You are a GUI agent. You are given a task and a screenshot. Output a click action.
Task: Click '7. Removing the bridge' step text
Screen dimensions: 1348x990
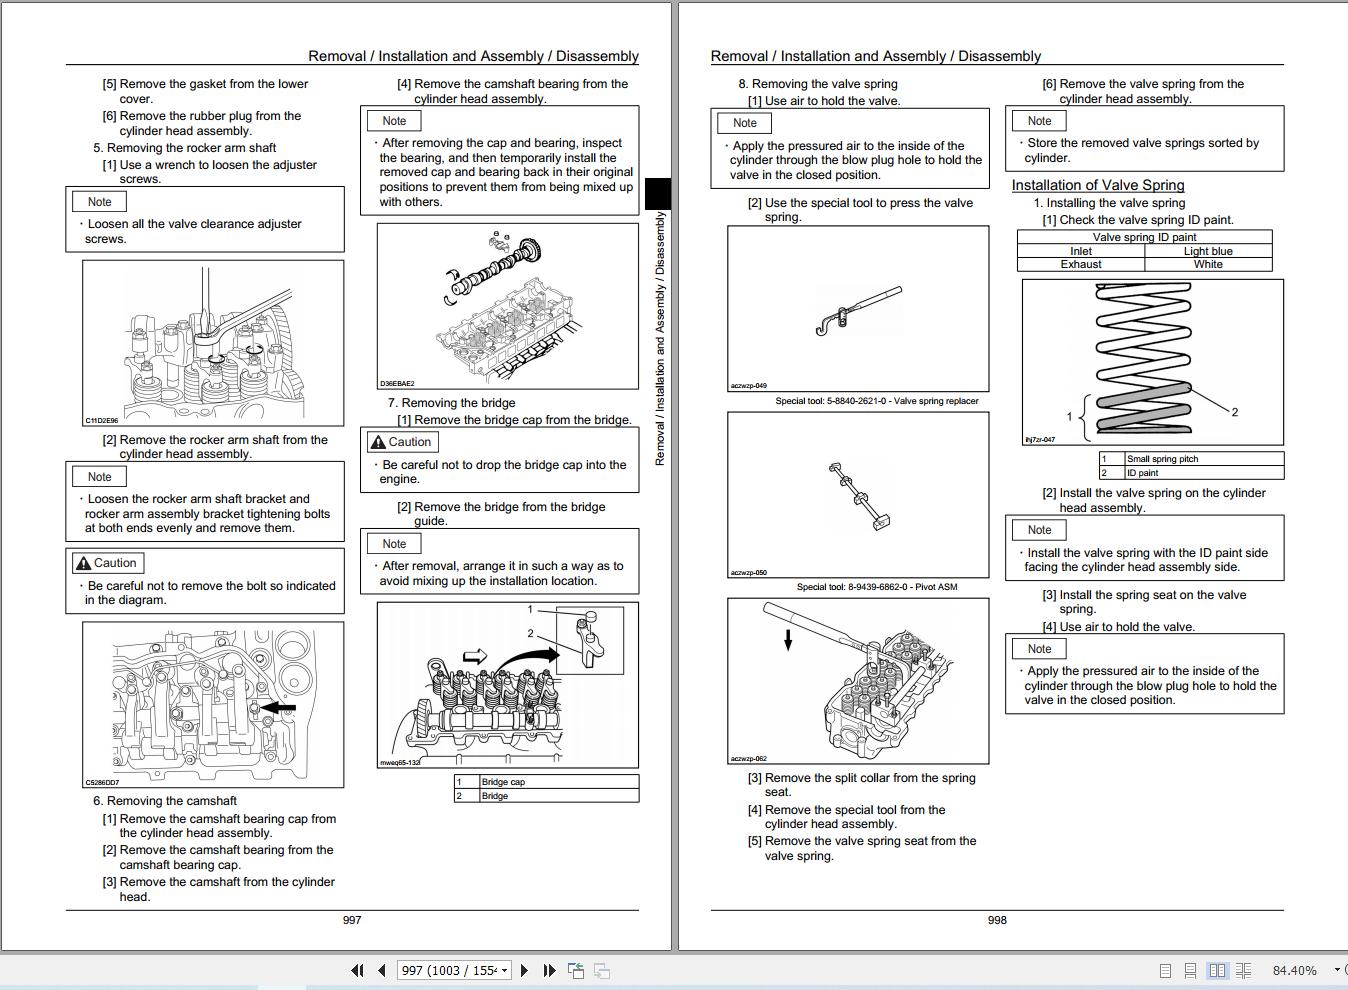[x=451, y=403]
